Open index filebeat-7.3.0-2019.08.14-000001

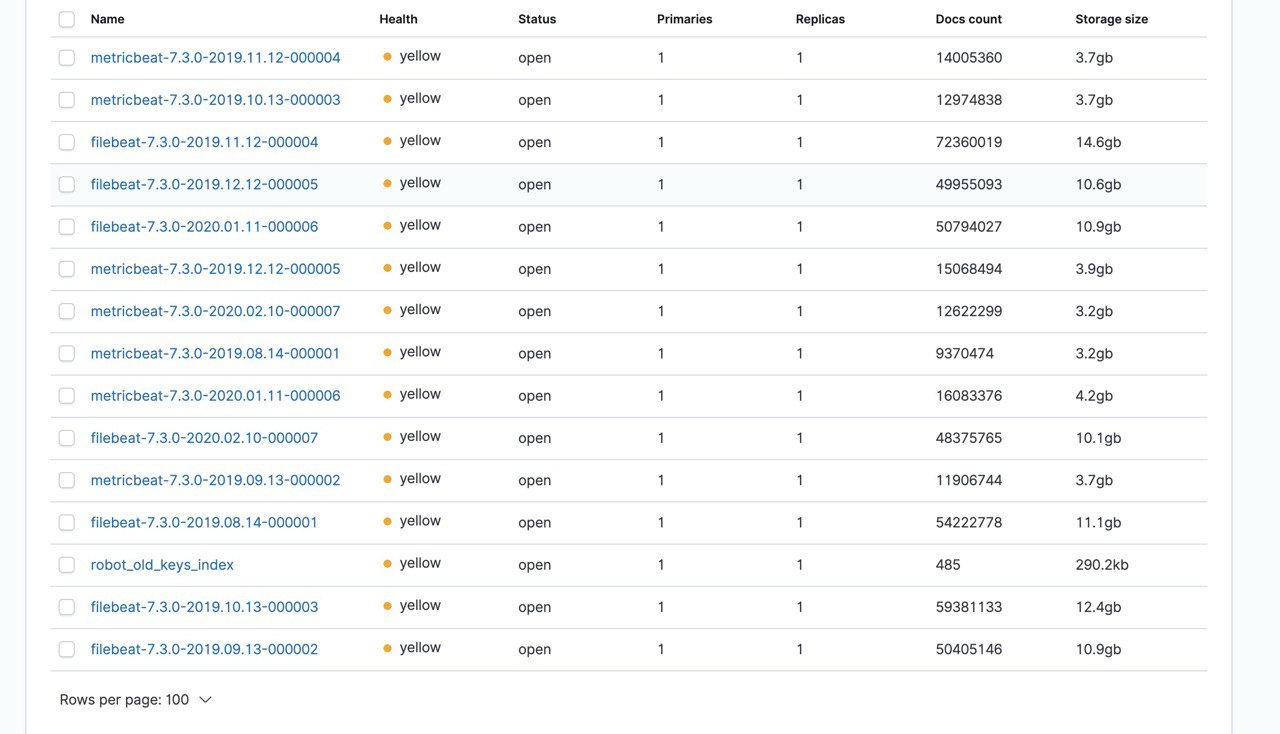204,522
